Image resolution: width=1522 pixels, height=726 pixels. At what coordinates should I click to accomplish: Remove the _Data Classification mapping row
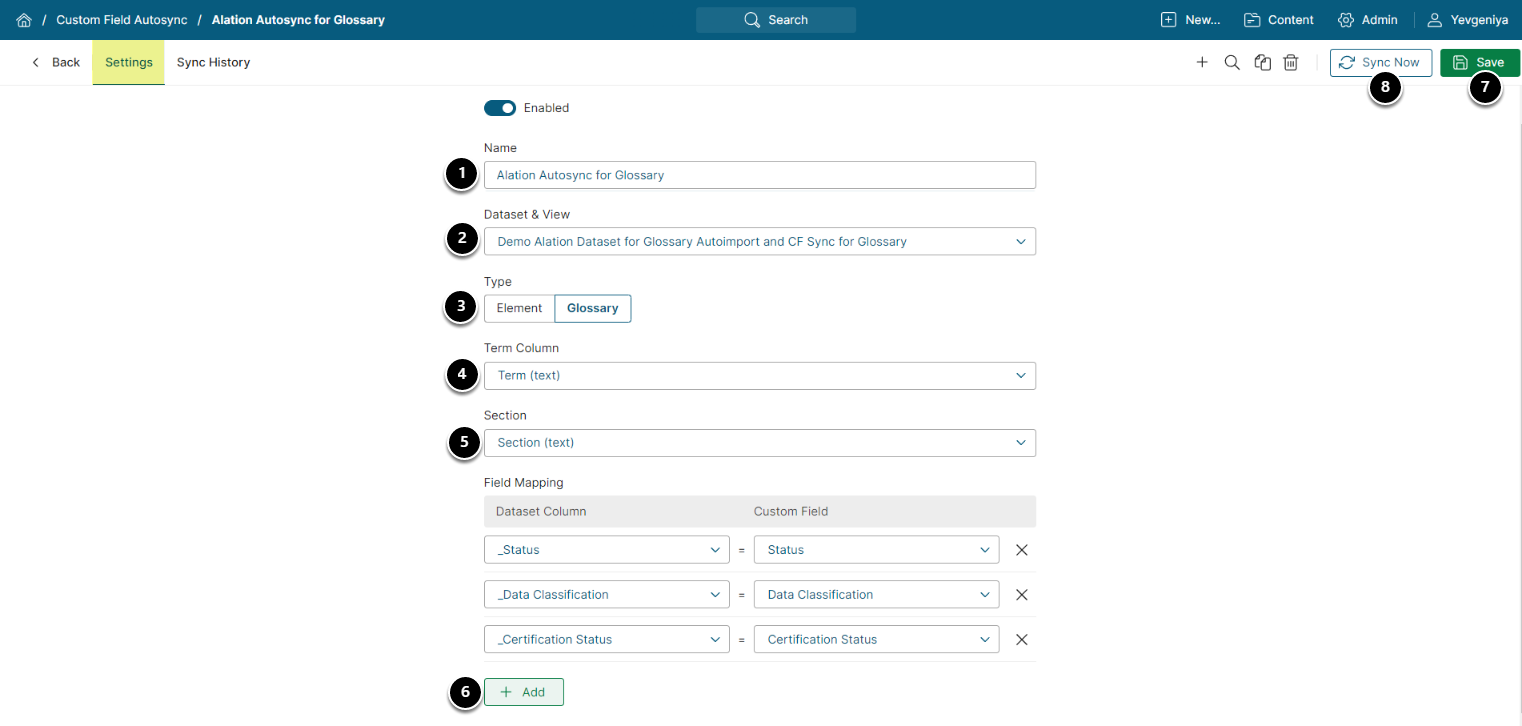pos(1022,595)
